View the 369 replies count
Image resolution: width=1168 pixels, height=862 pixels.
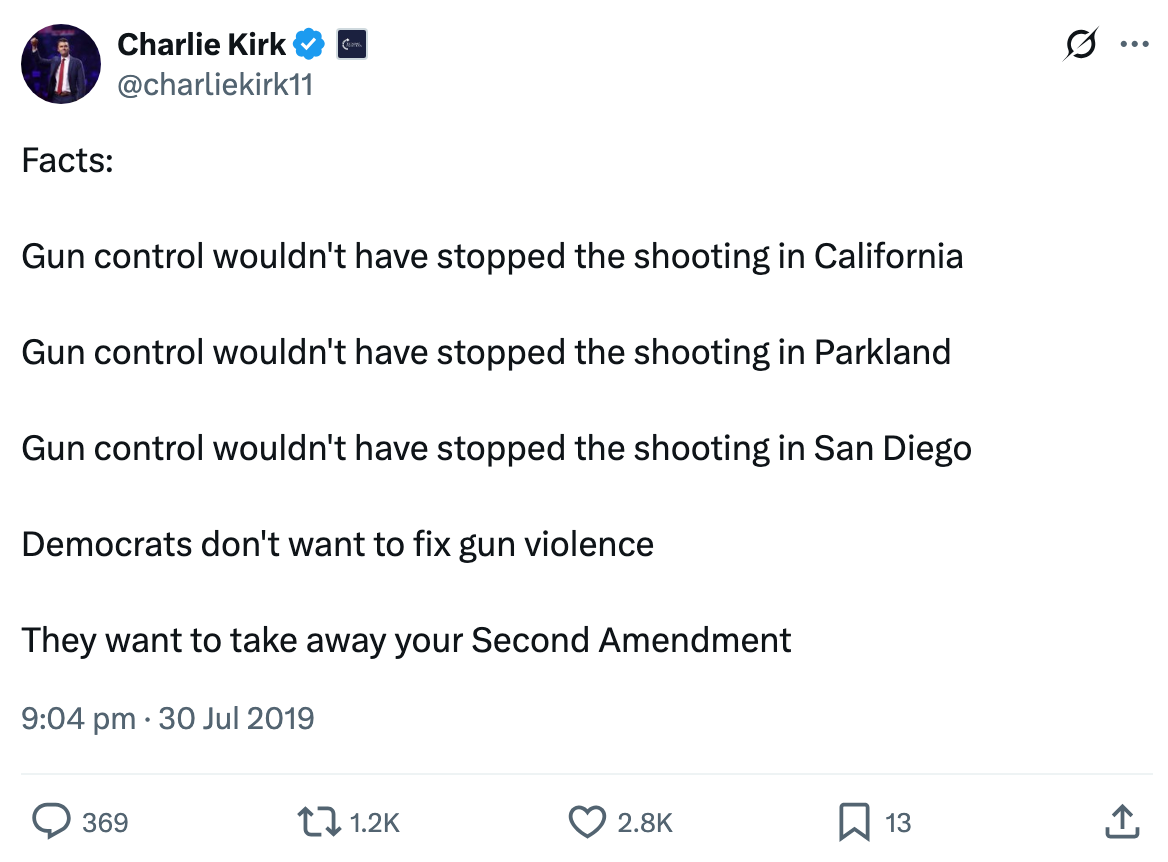(104, 822)
